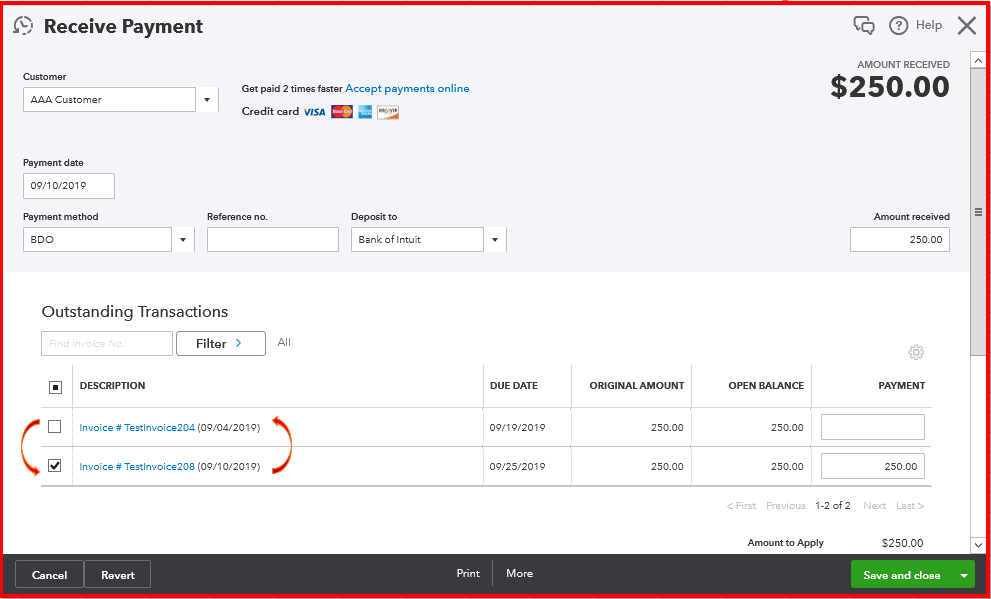The image size is (991, 599).
Task: Go to First page link
Action: (x=741, y=506)
